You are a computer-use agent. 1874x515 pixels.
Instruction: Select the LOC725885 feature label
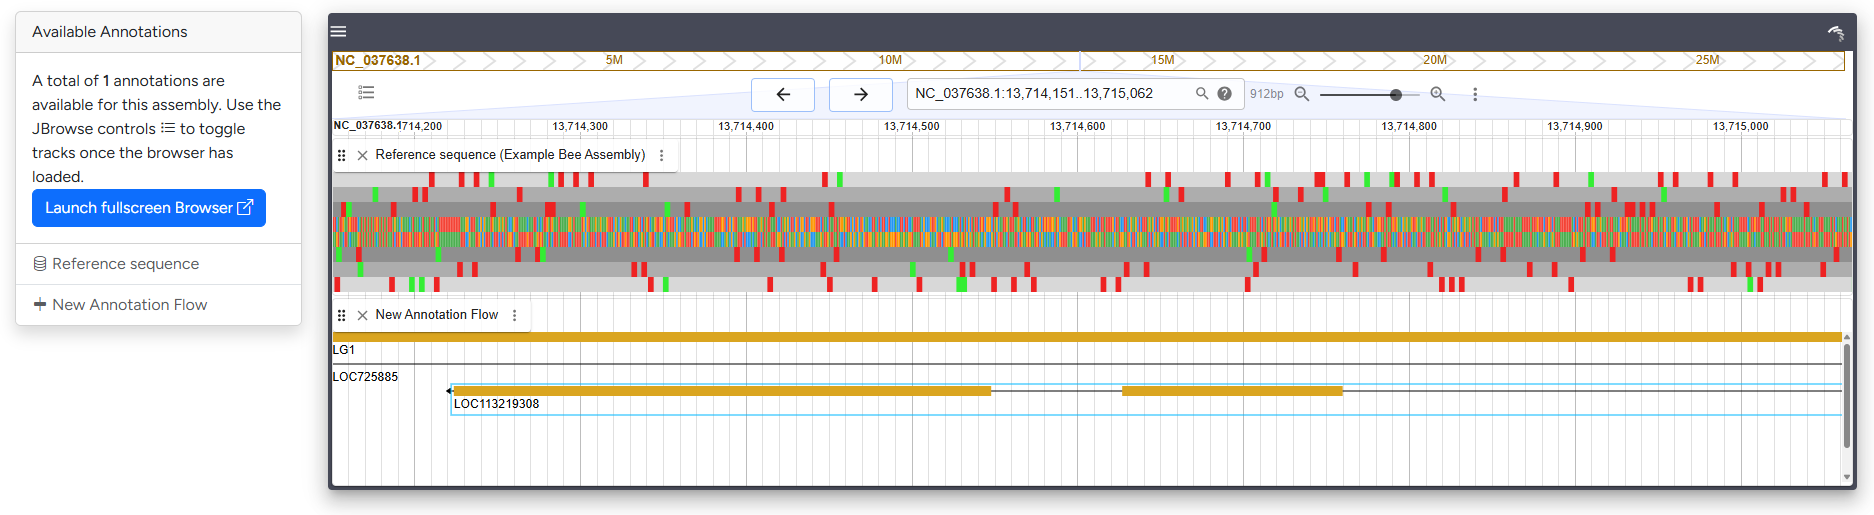click(x=365, y=377)
